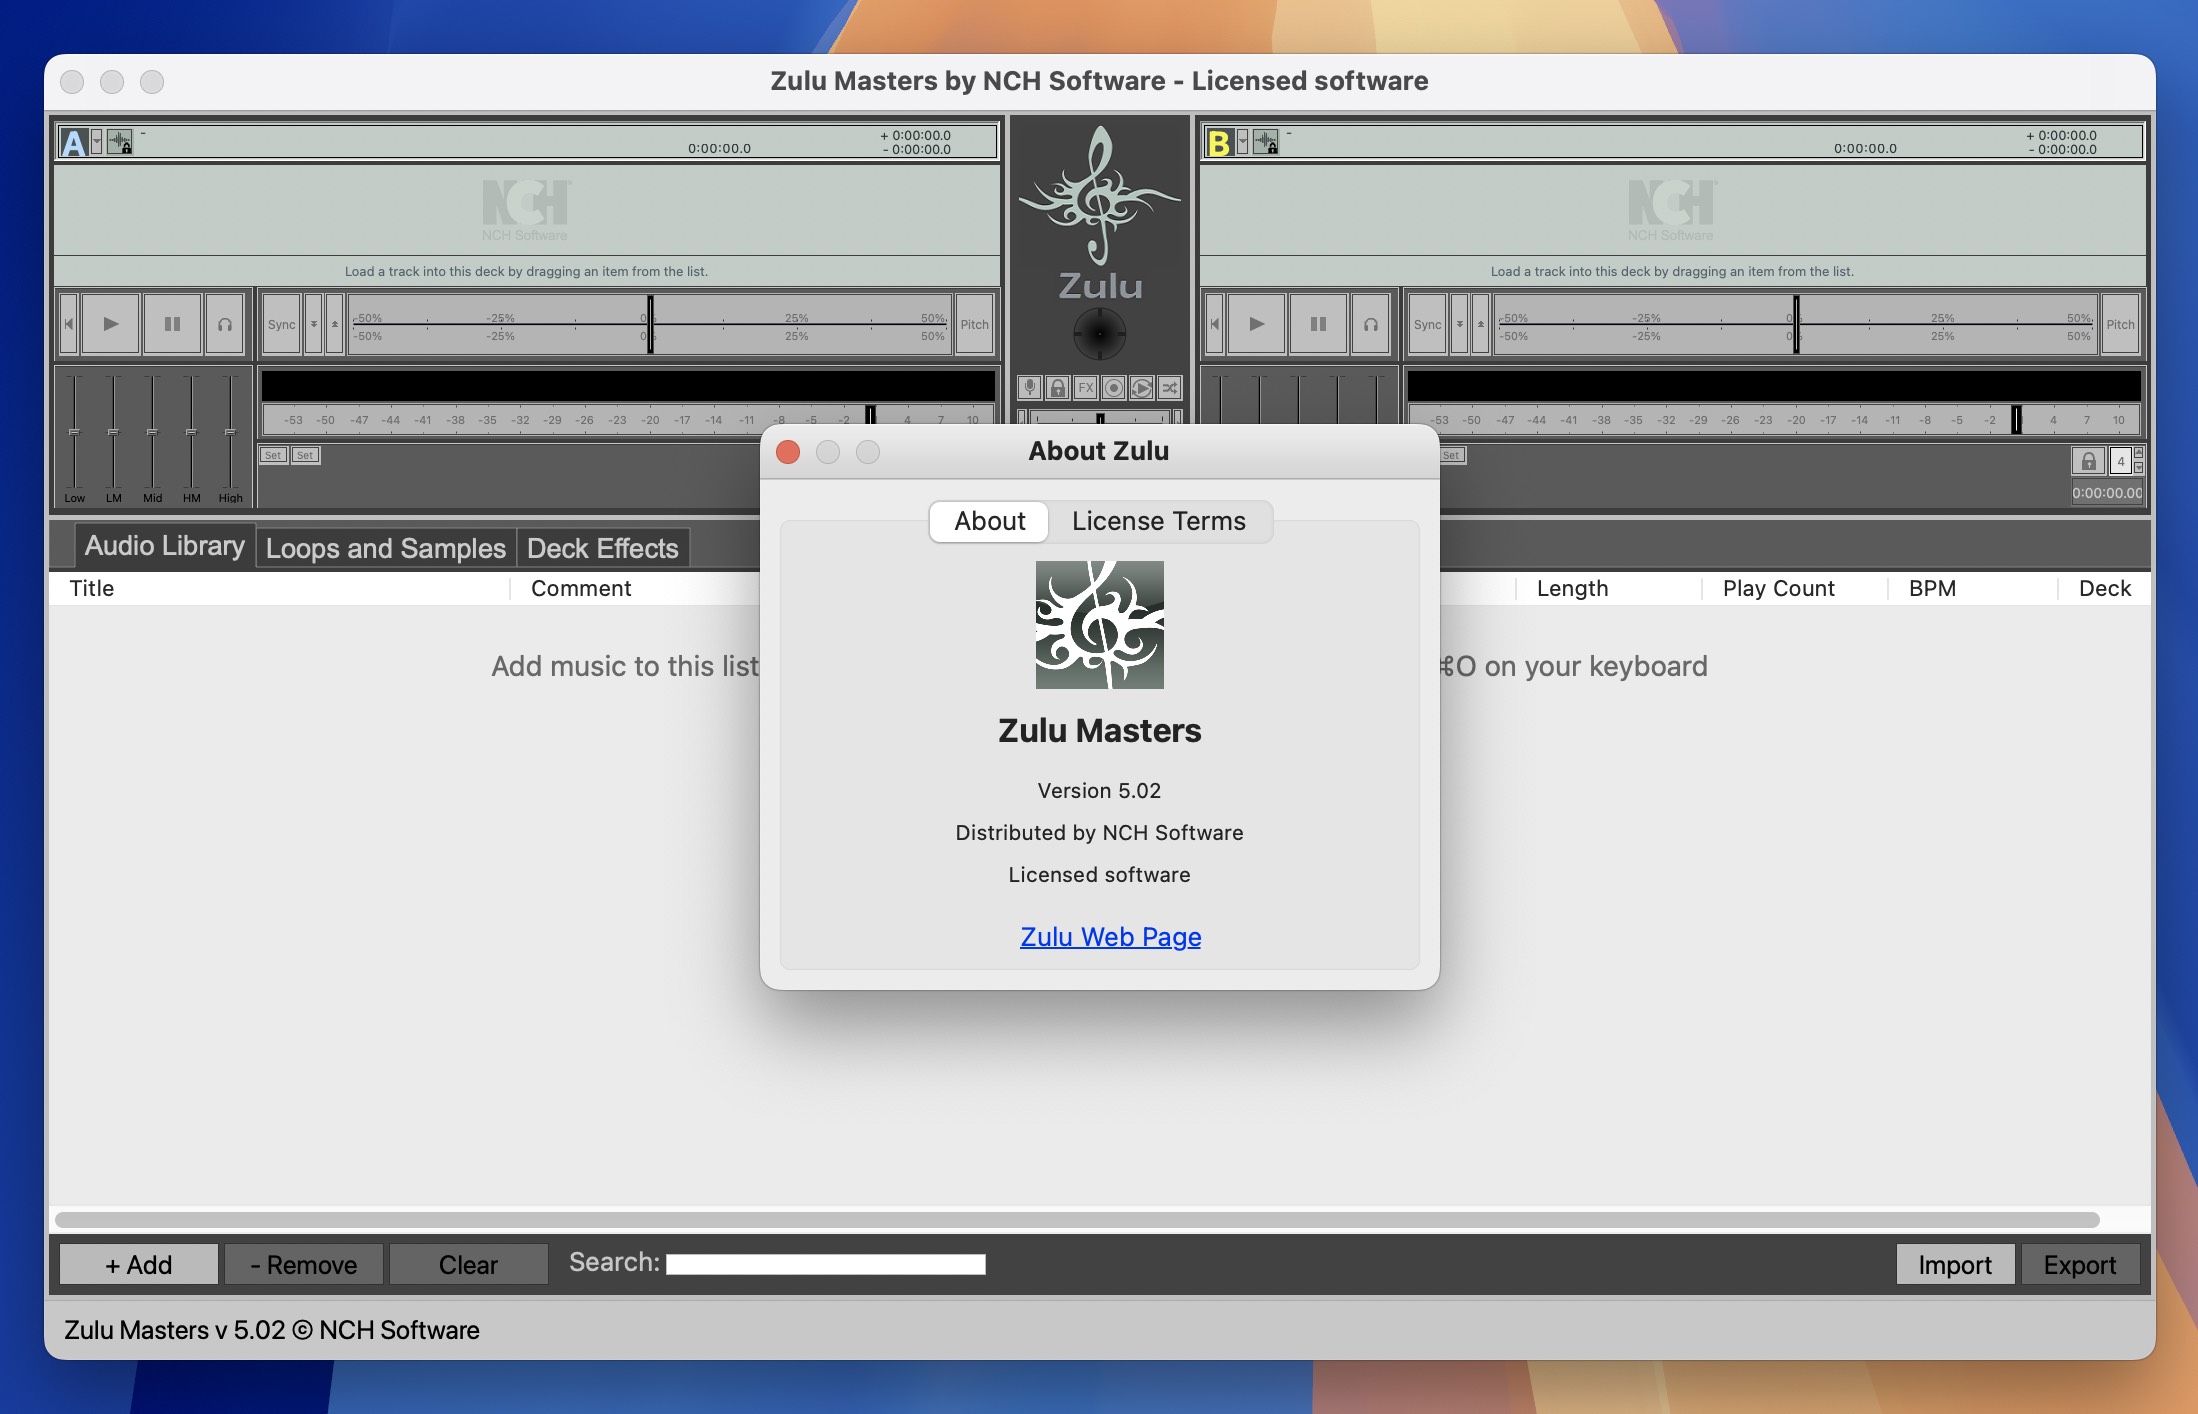2198x1414 pixels.
Task: Toggle headphone cue on Deck B
Action: 1371,324
